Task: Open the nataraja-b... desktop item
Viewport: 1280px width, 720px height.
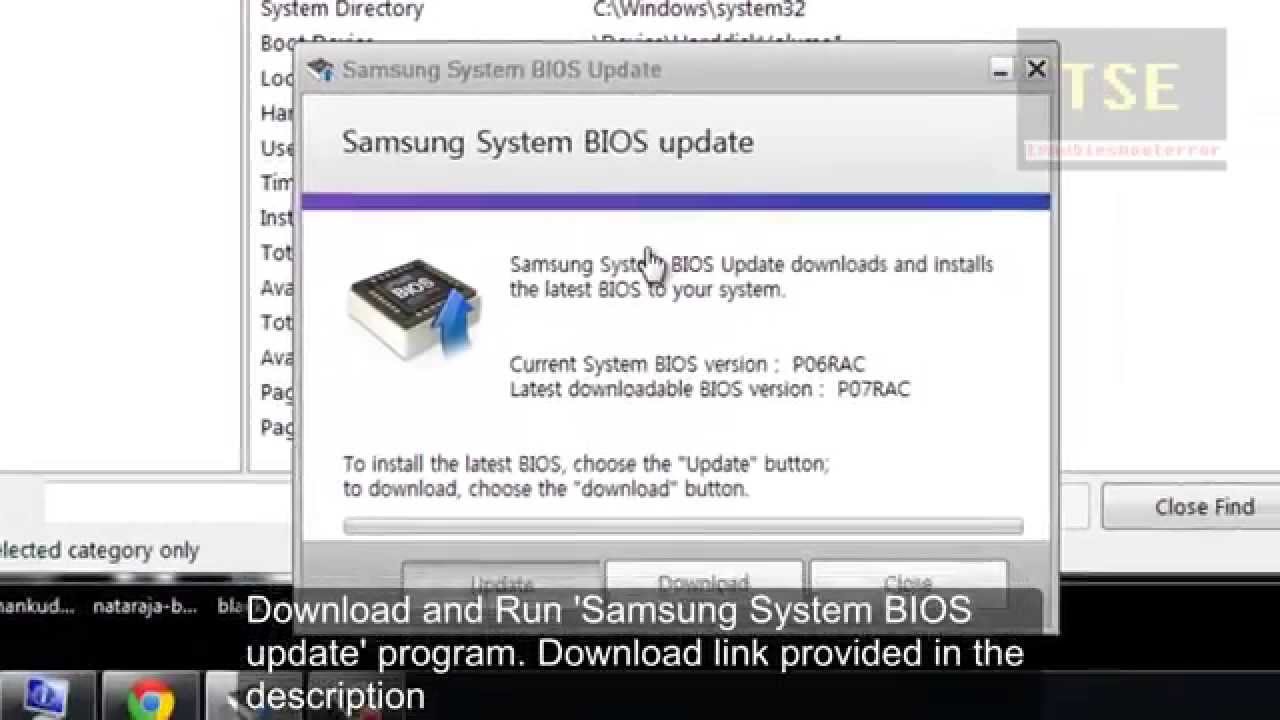Action: [145, 606]
